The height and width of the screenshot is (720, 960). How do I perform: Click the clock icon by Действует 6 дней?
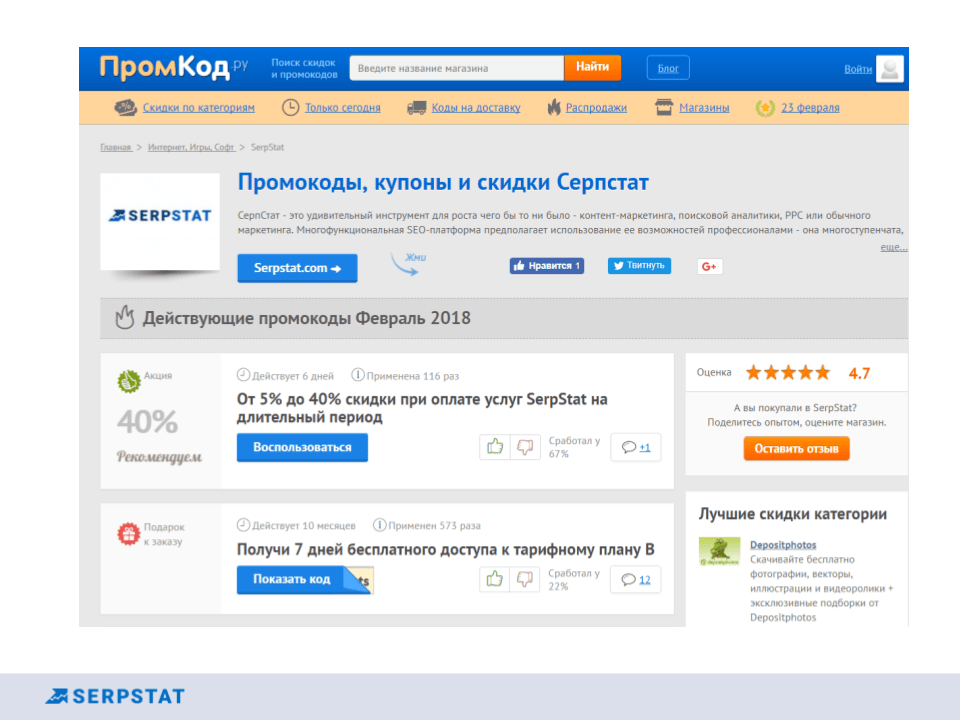(x=243, y=375)
